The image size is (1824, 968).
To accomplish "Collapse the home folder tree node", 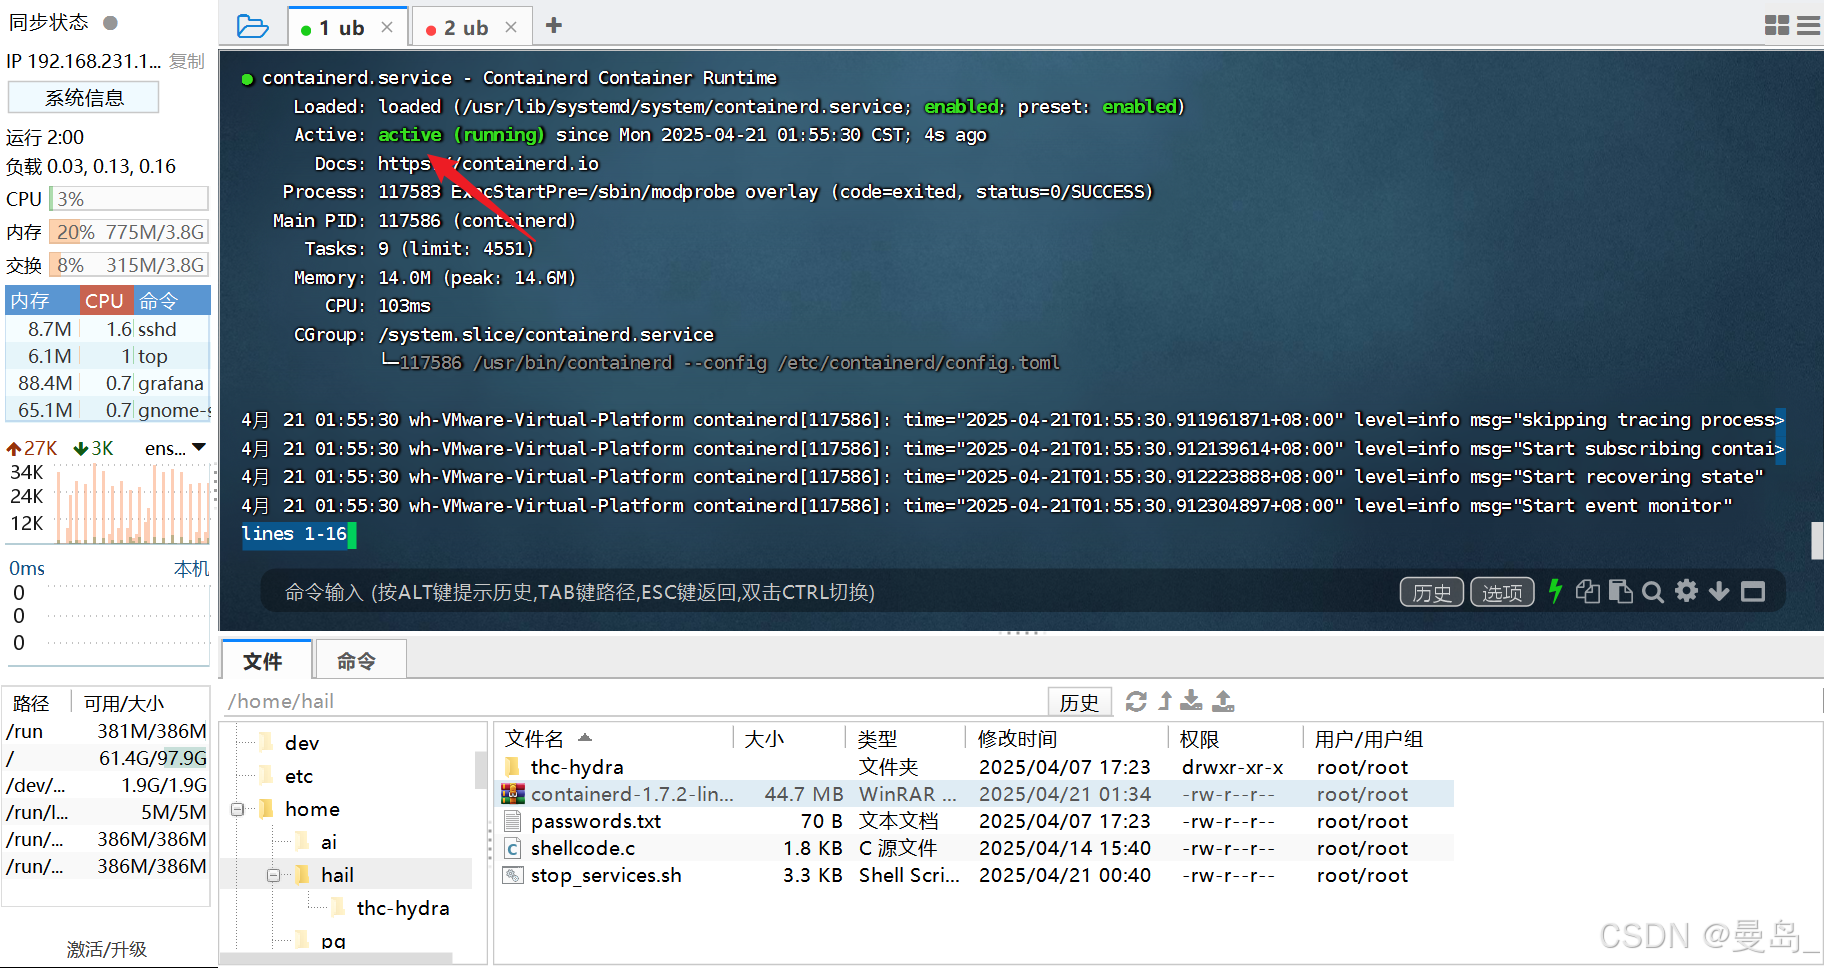I will [238, 809].
